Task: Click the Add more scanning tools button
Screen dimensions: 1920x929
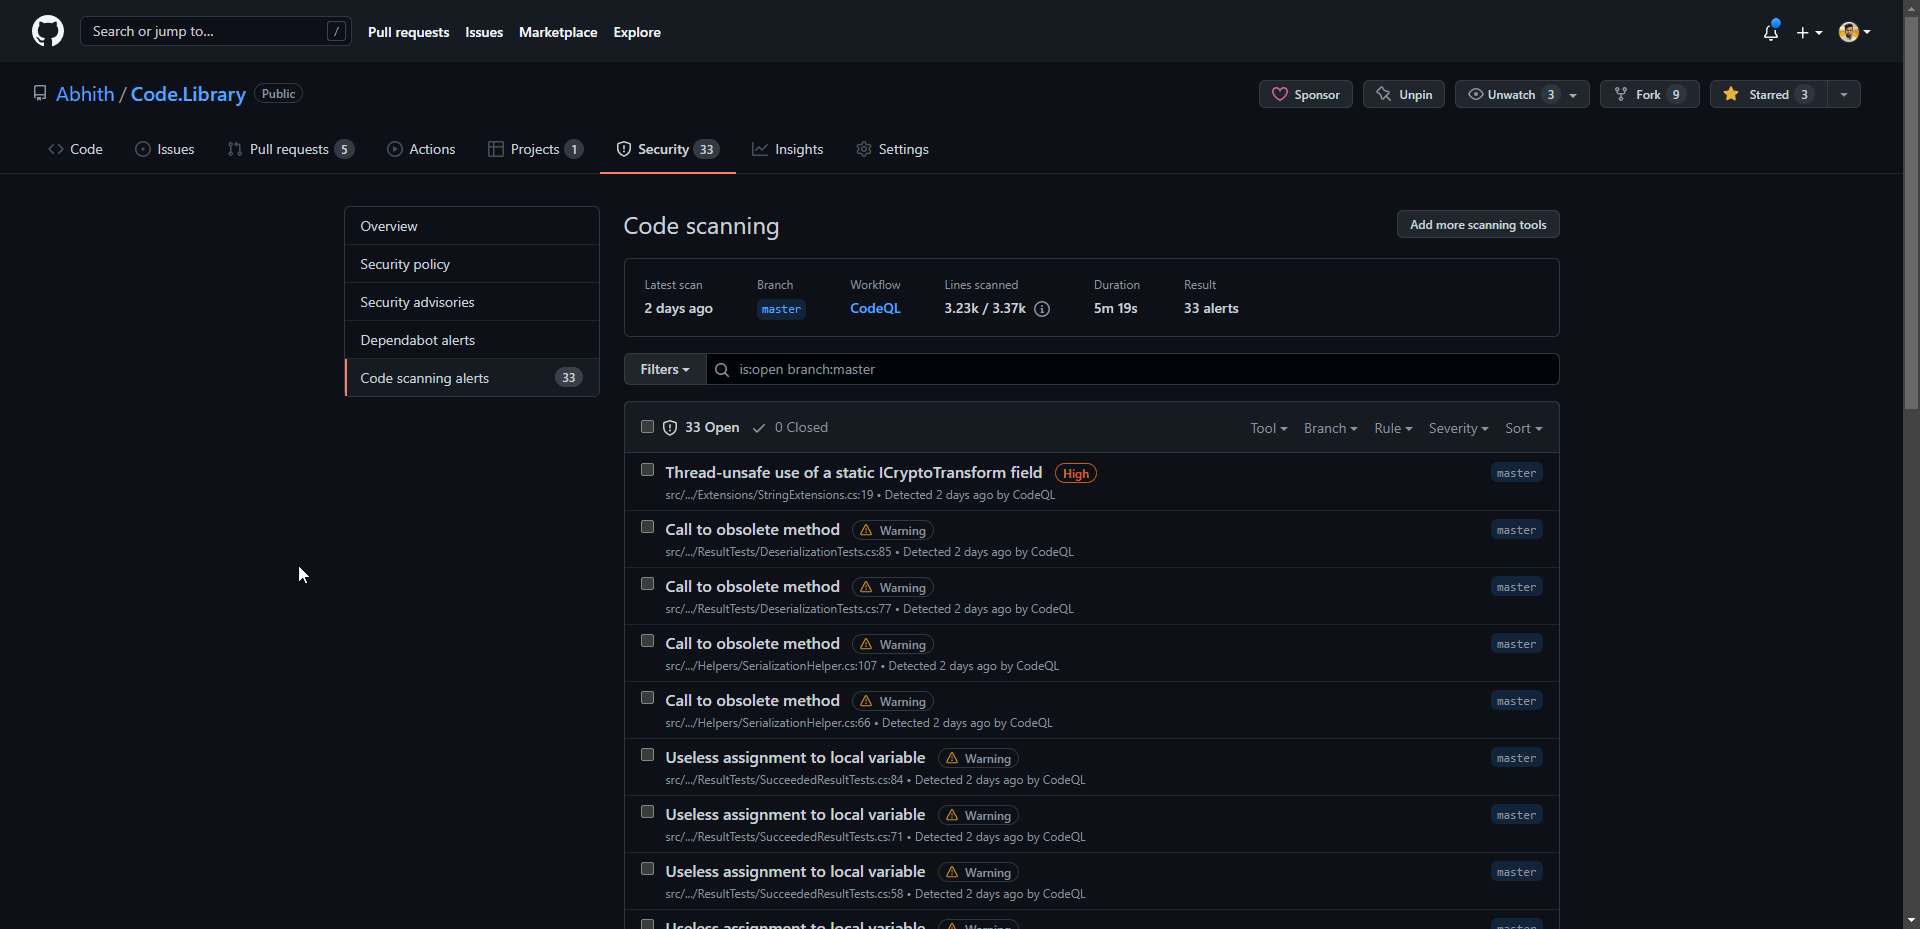Action: 1477,224
